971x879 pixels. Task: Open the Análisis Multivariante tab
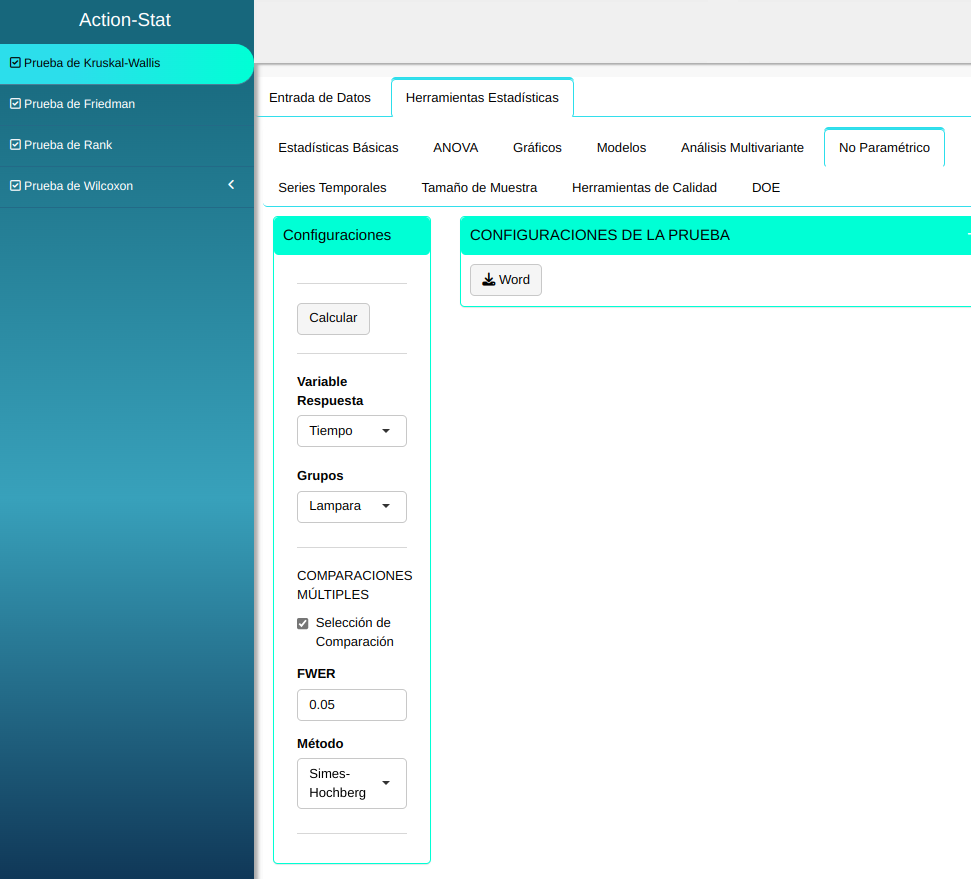[742, 148]
